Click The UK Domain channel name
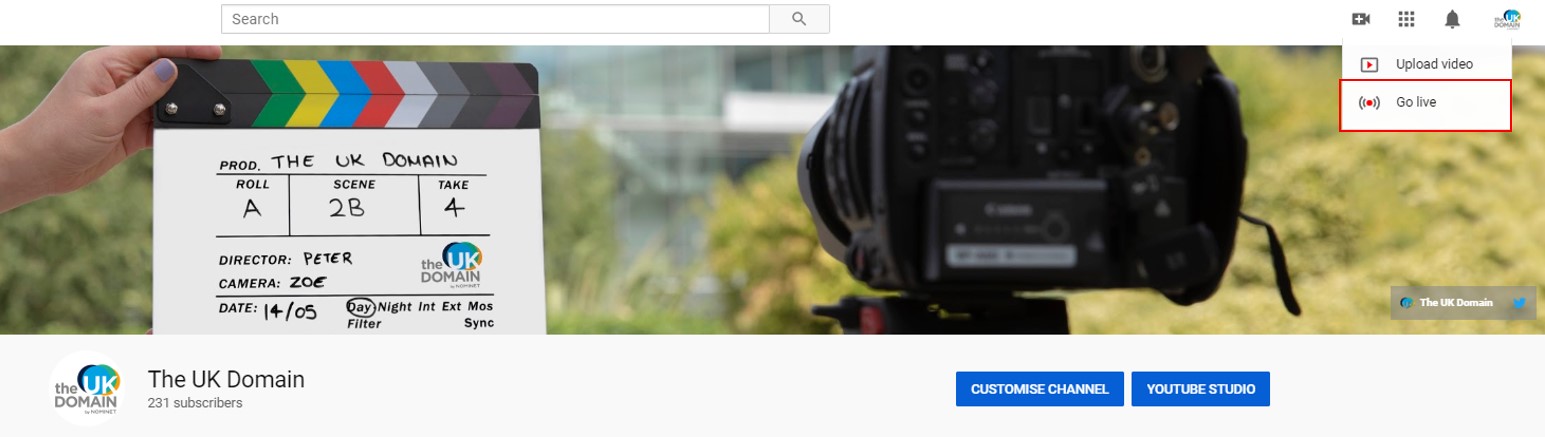1545x437 pixels. 226,379
